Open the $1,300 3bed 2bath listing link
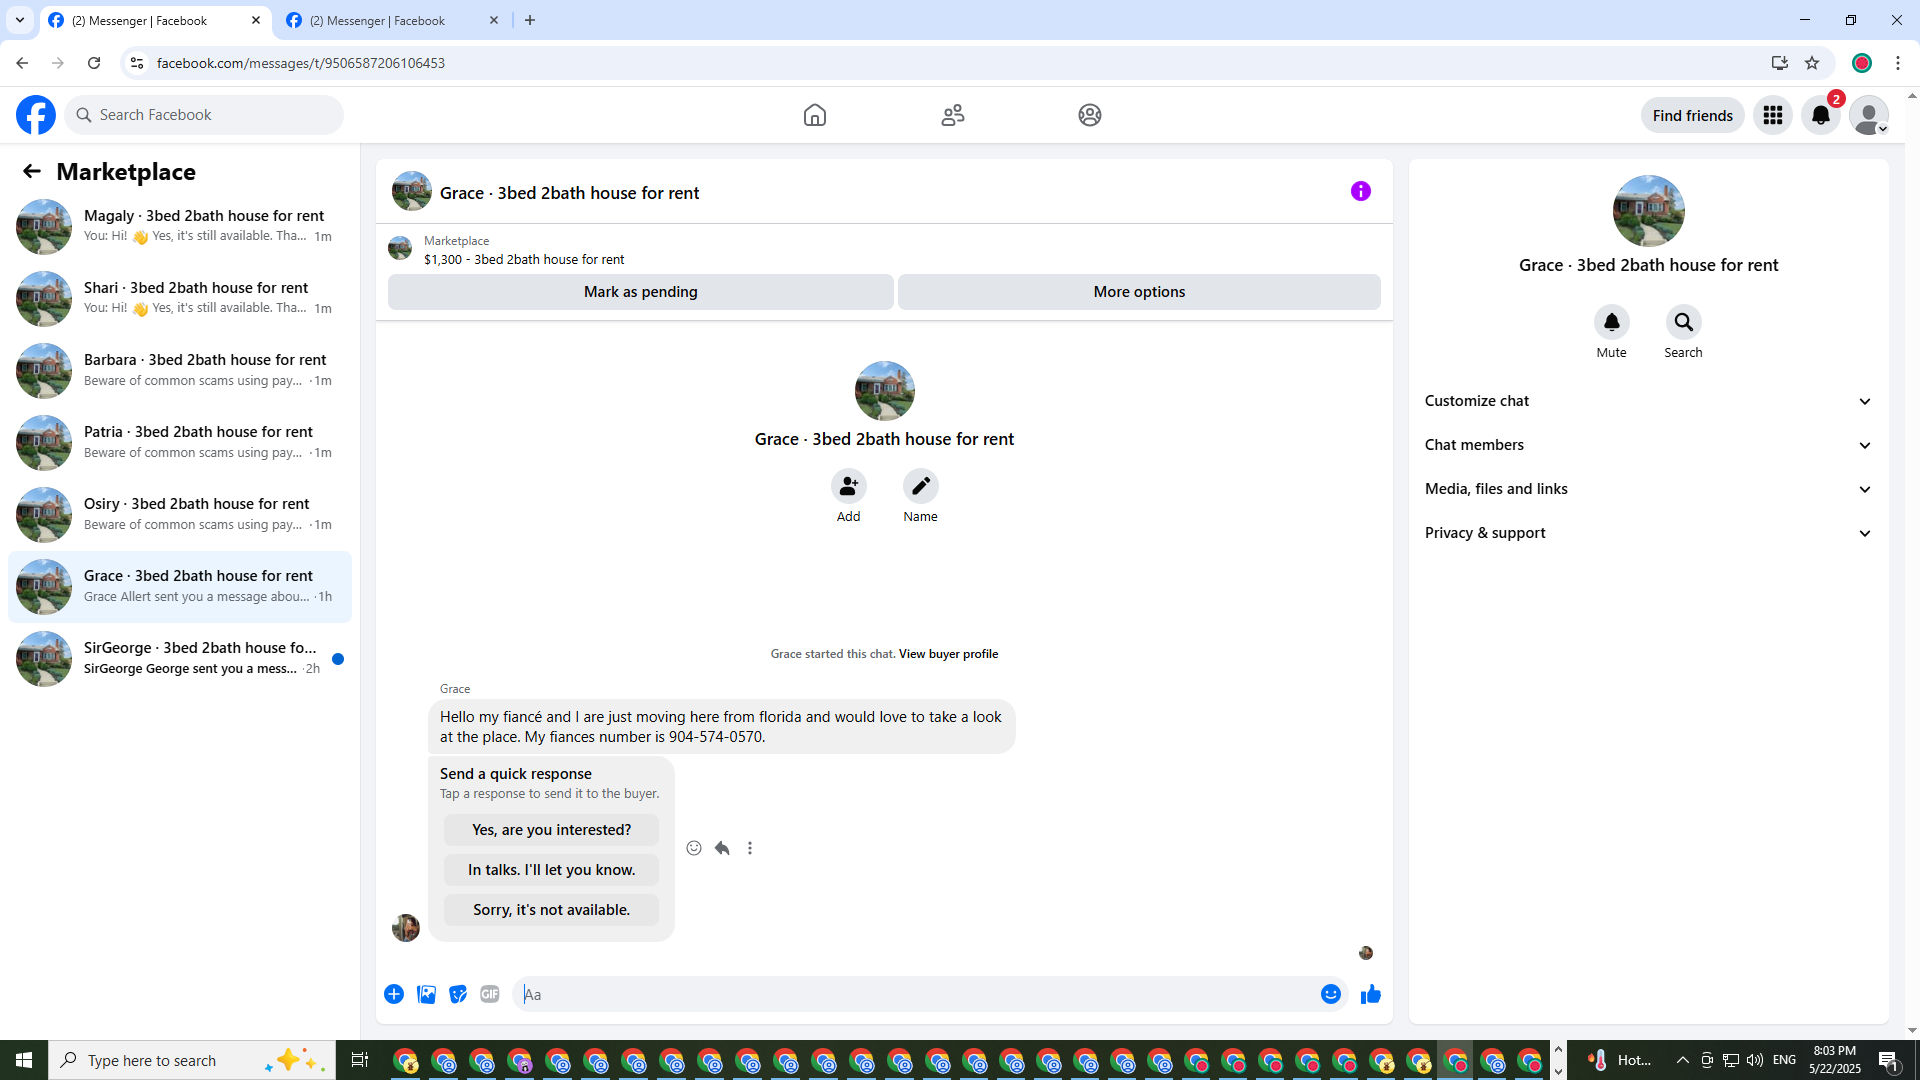 pos(524,259)
